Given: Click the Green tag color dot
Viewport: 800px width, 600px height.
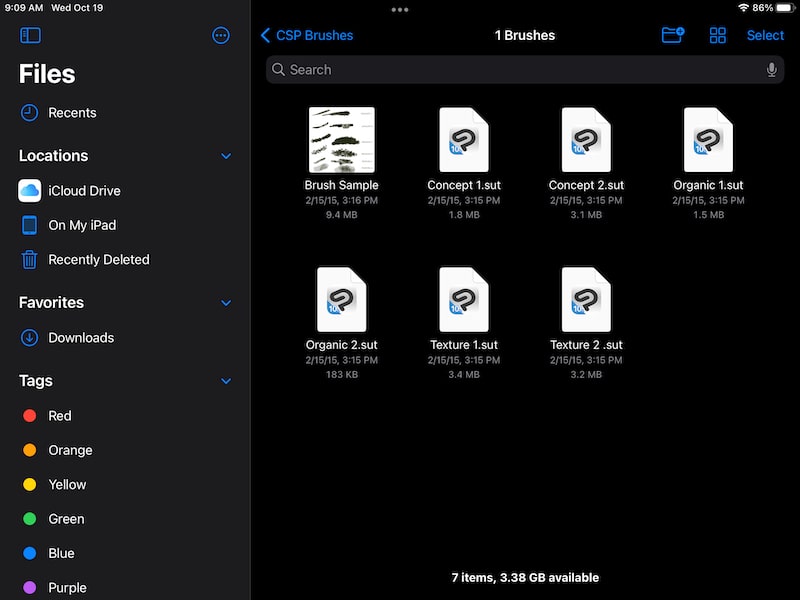Looking at the screenshot, I should click(30, 519).
